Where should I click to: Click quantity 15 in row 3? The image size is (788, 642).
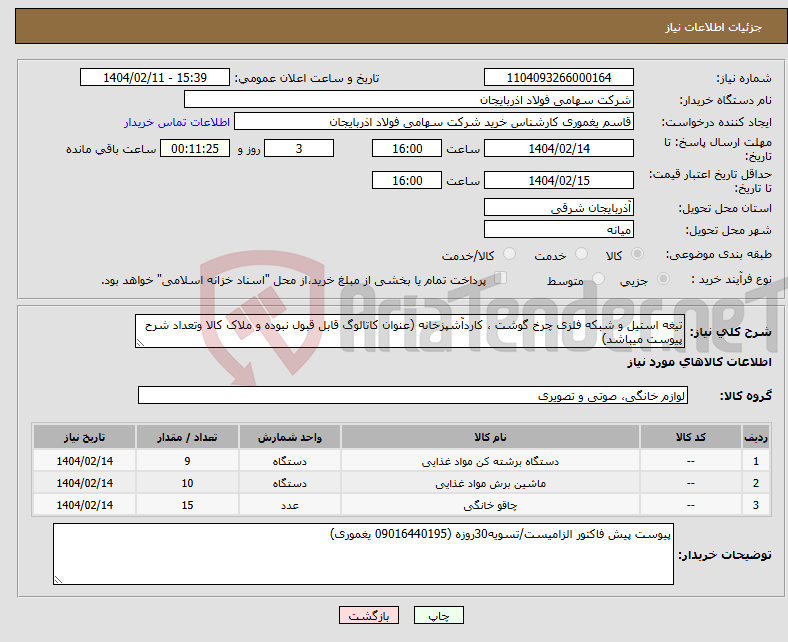(x=187, y=505)
